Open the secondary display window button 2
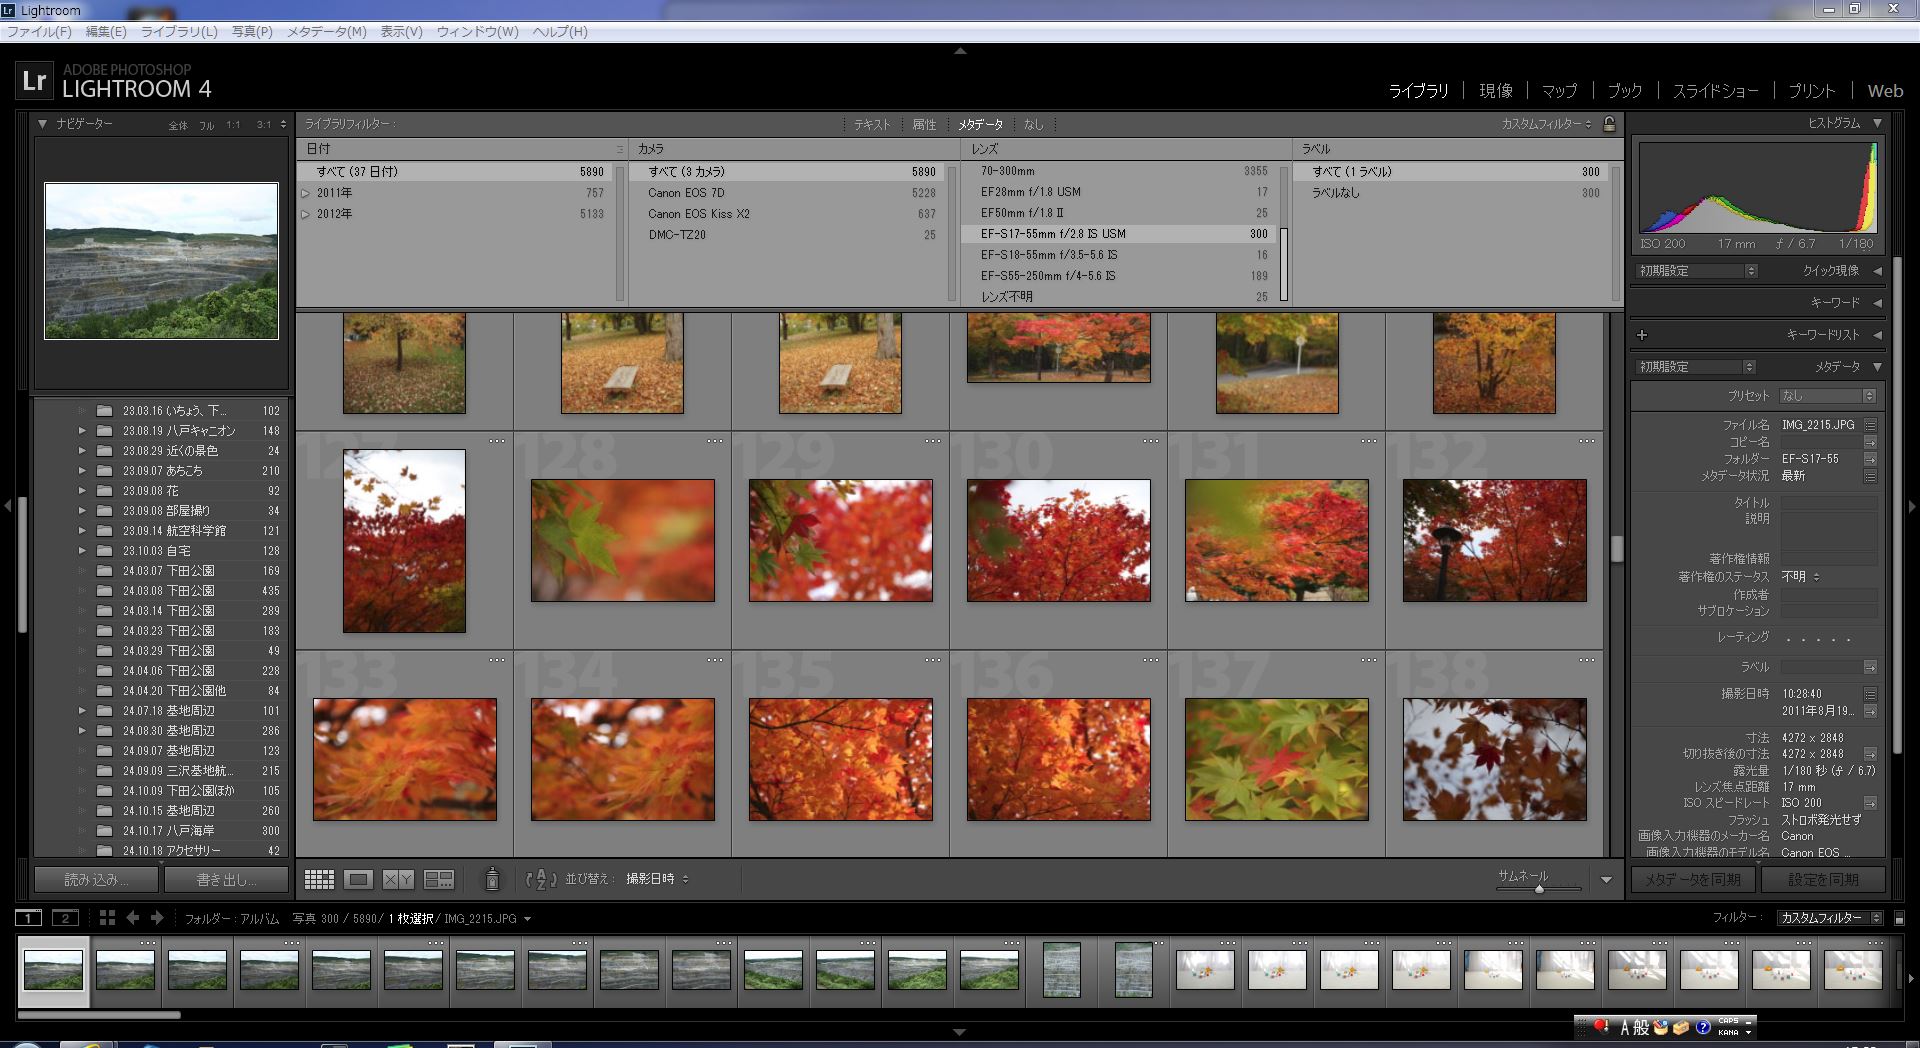 pos(65,918)
